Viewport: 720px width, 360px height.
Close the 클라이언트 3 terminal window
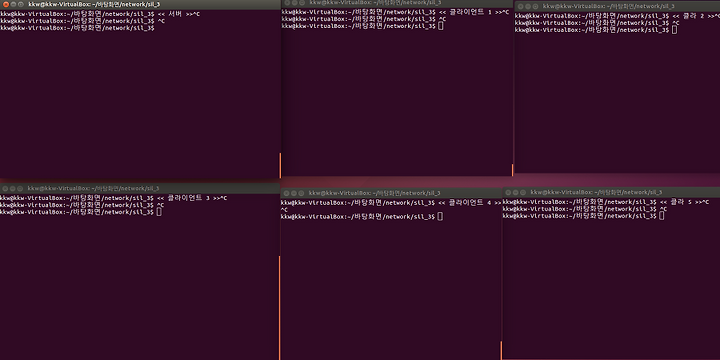pyautogui.click(x=6, y=189)
